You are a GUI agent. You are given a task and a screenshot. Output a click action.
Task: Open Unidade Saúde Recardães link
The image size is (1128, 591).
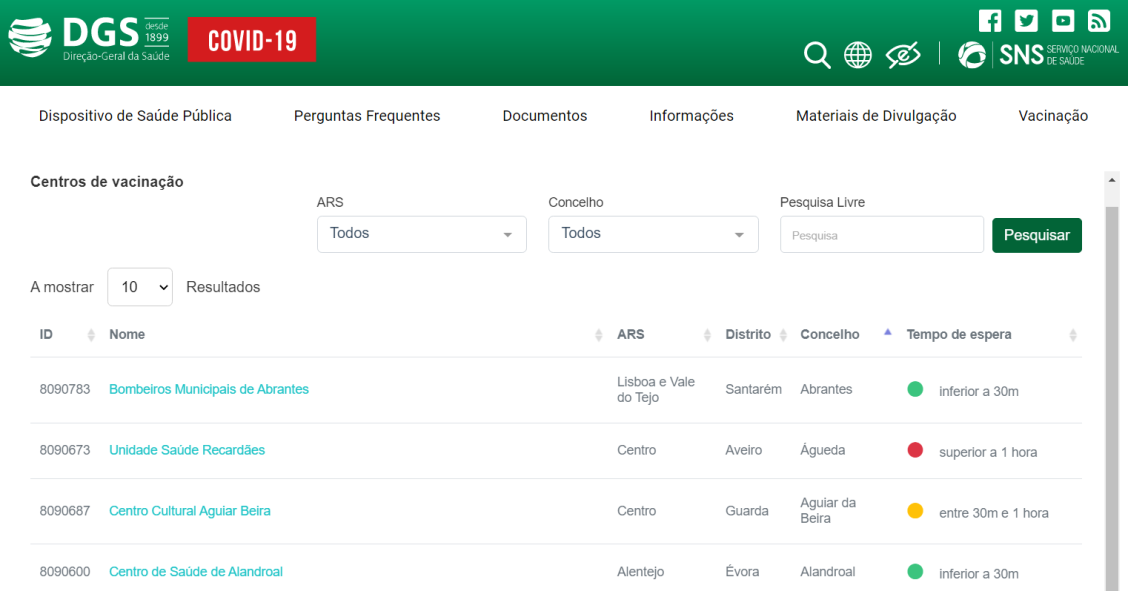click(187, 450)
